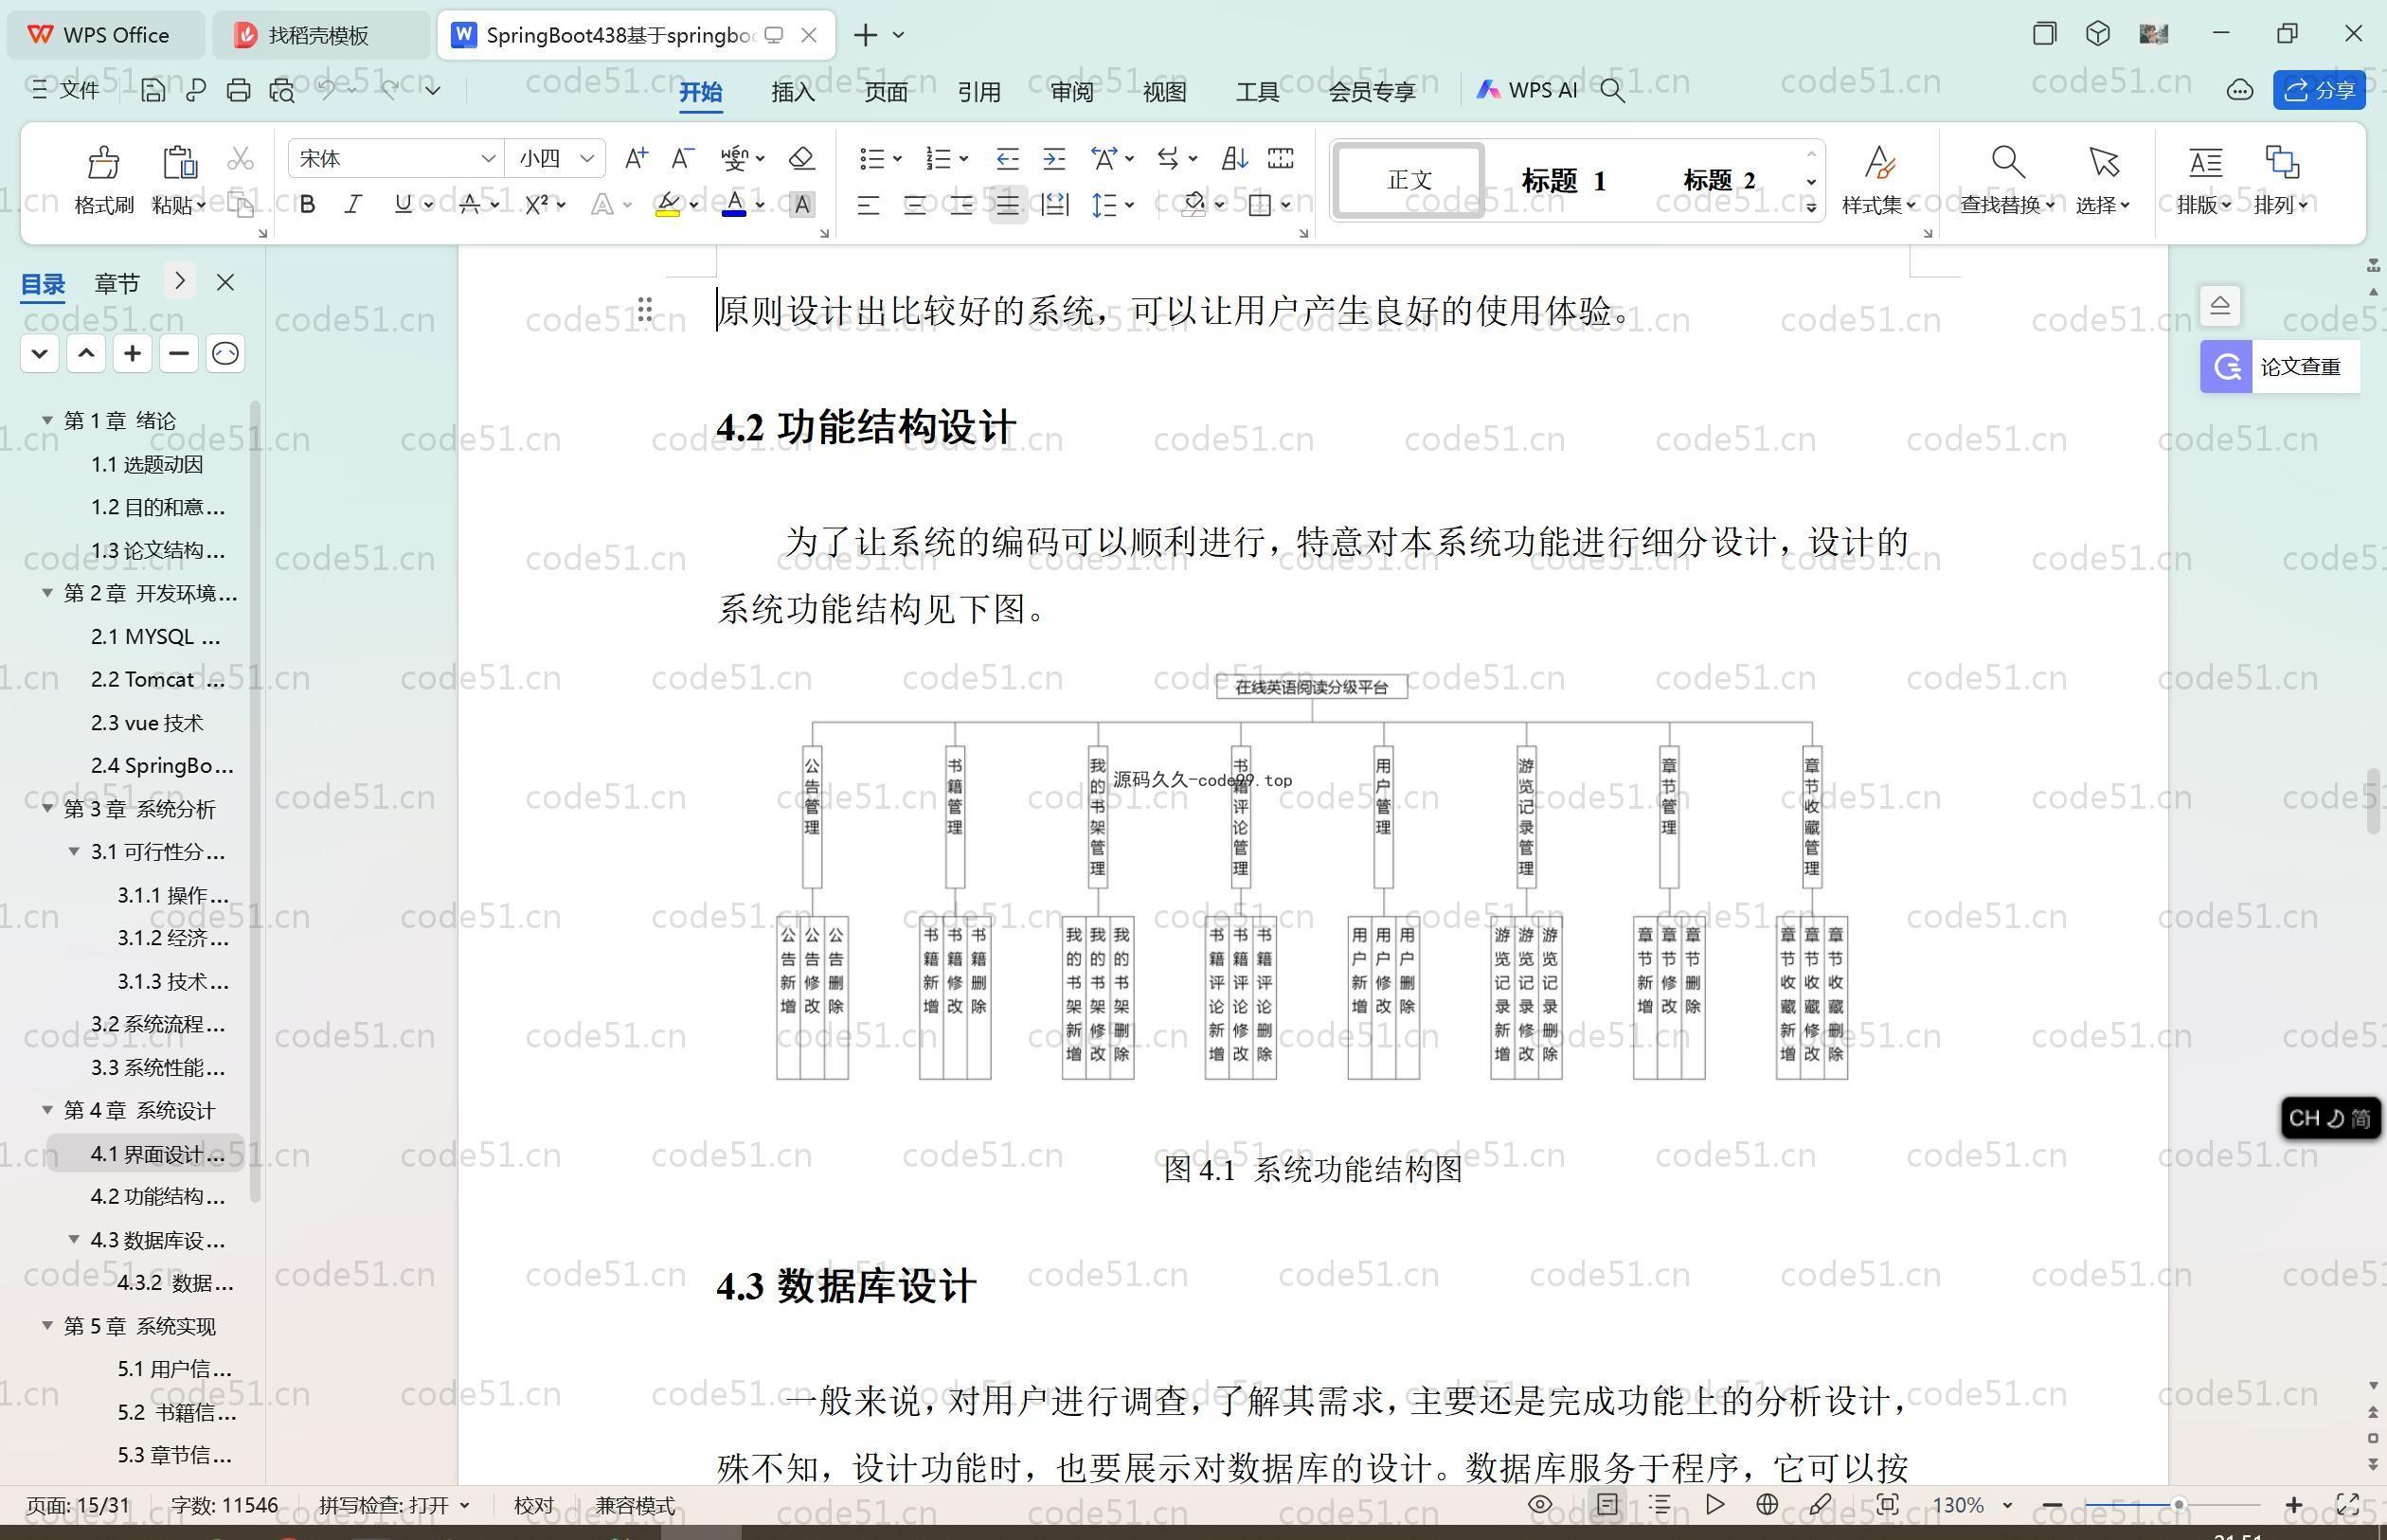Open the numbered list dropdown arrow
Viewport: 2387px width, 1540px height.
pos(963,158)
